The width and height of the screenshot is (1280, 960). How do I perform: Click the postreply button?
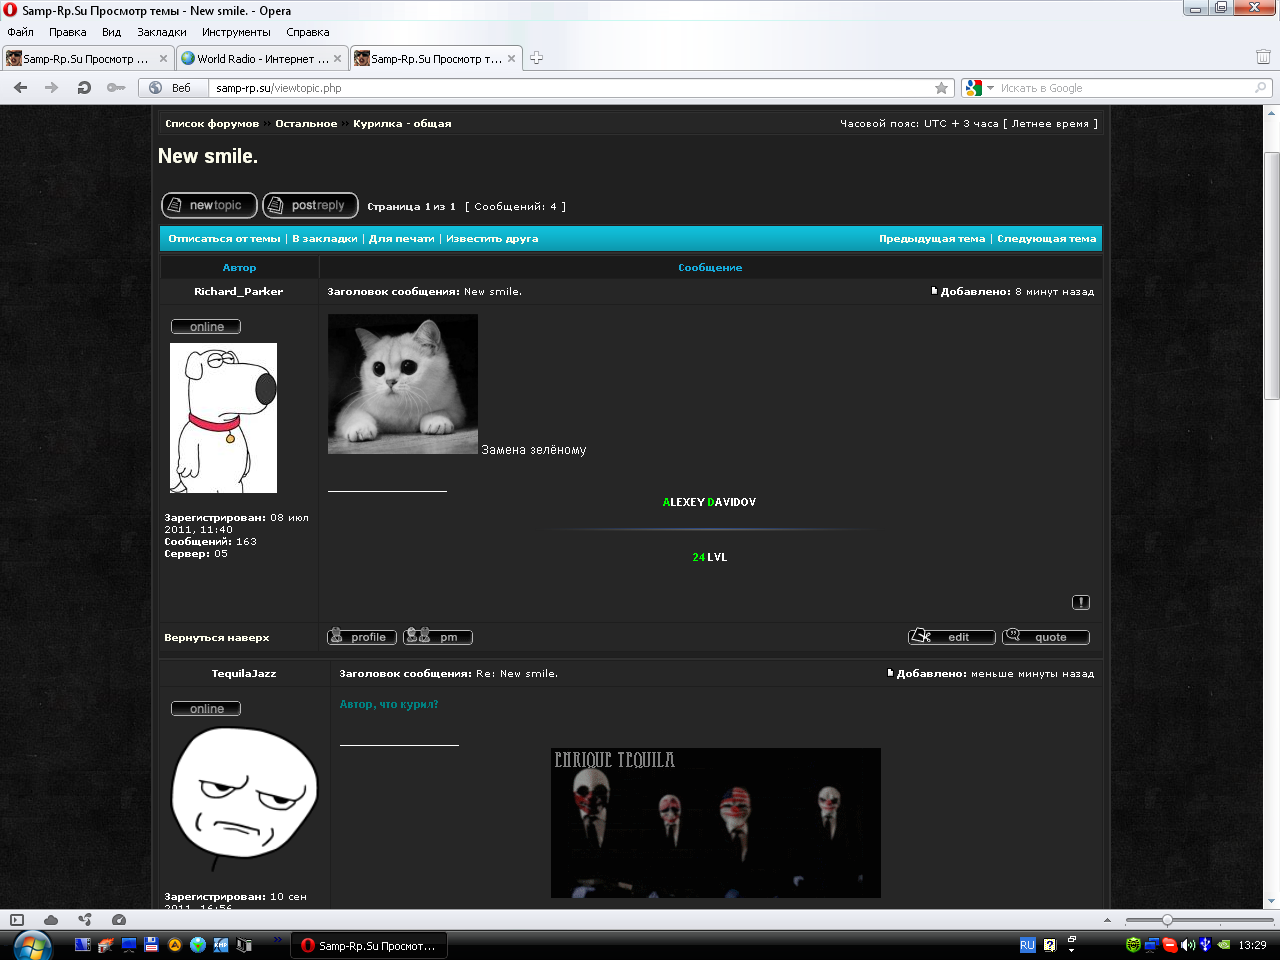[x=310, y=205]
